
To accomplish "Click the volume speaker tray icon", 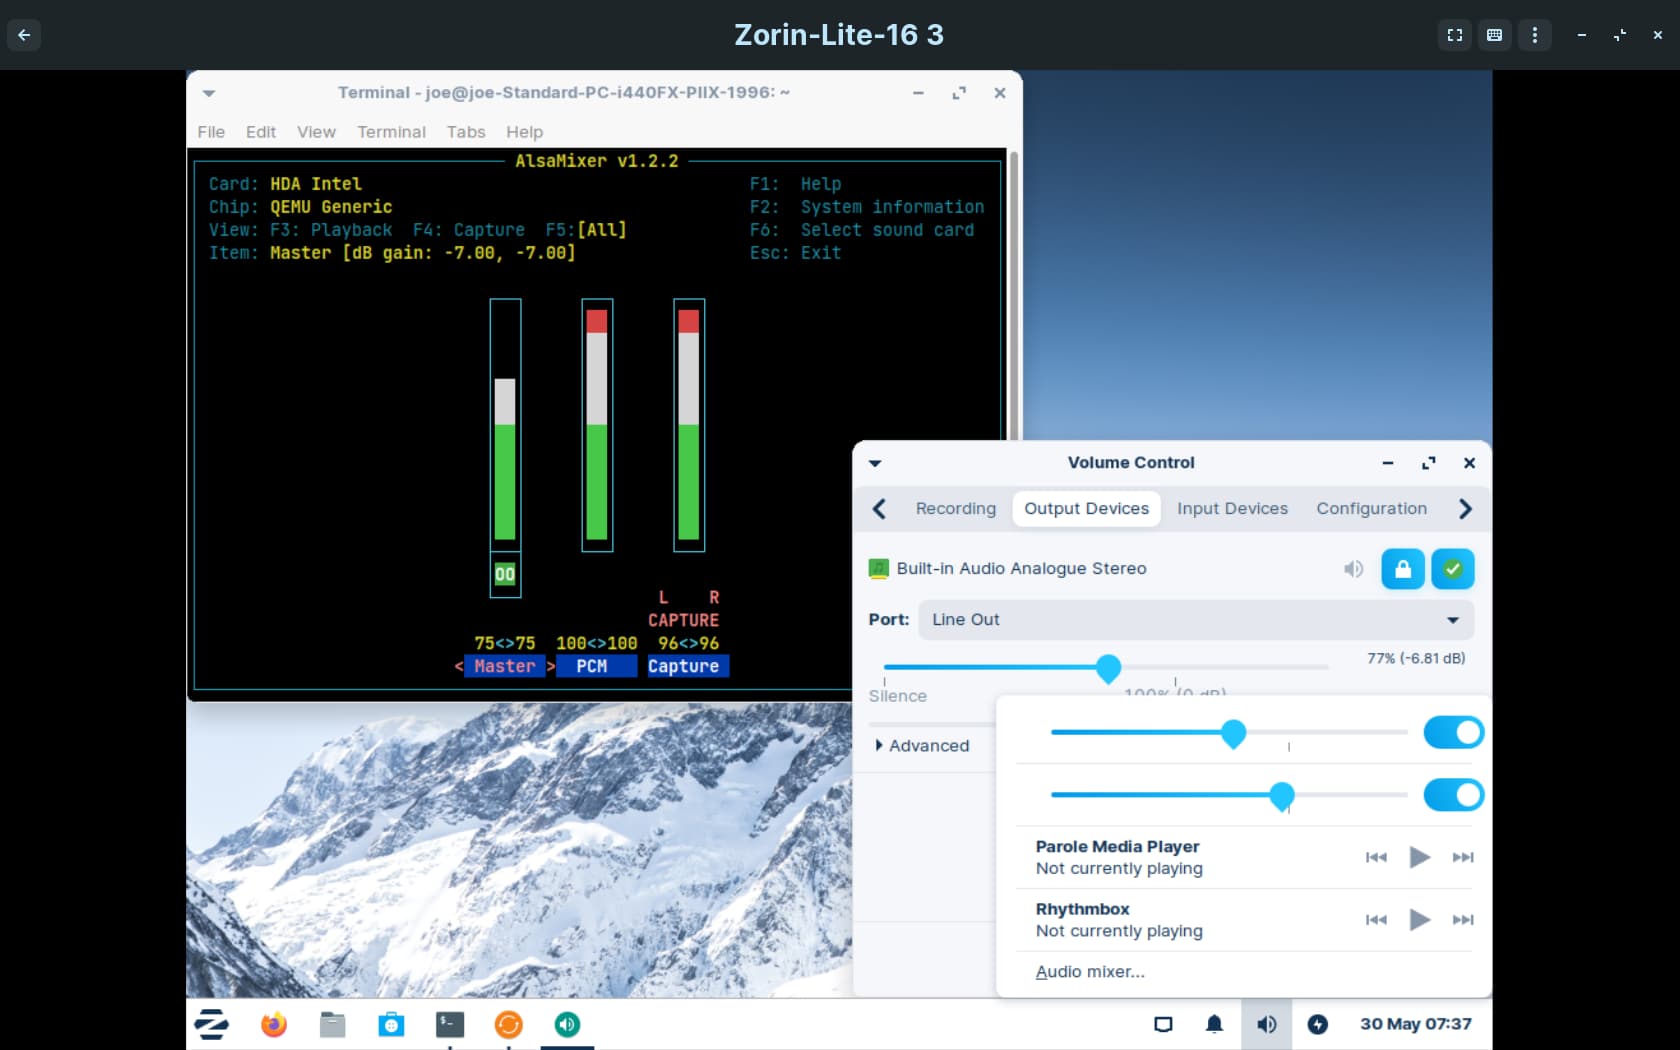I will click(1266, 1024).
